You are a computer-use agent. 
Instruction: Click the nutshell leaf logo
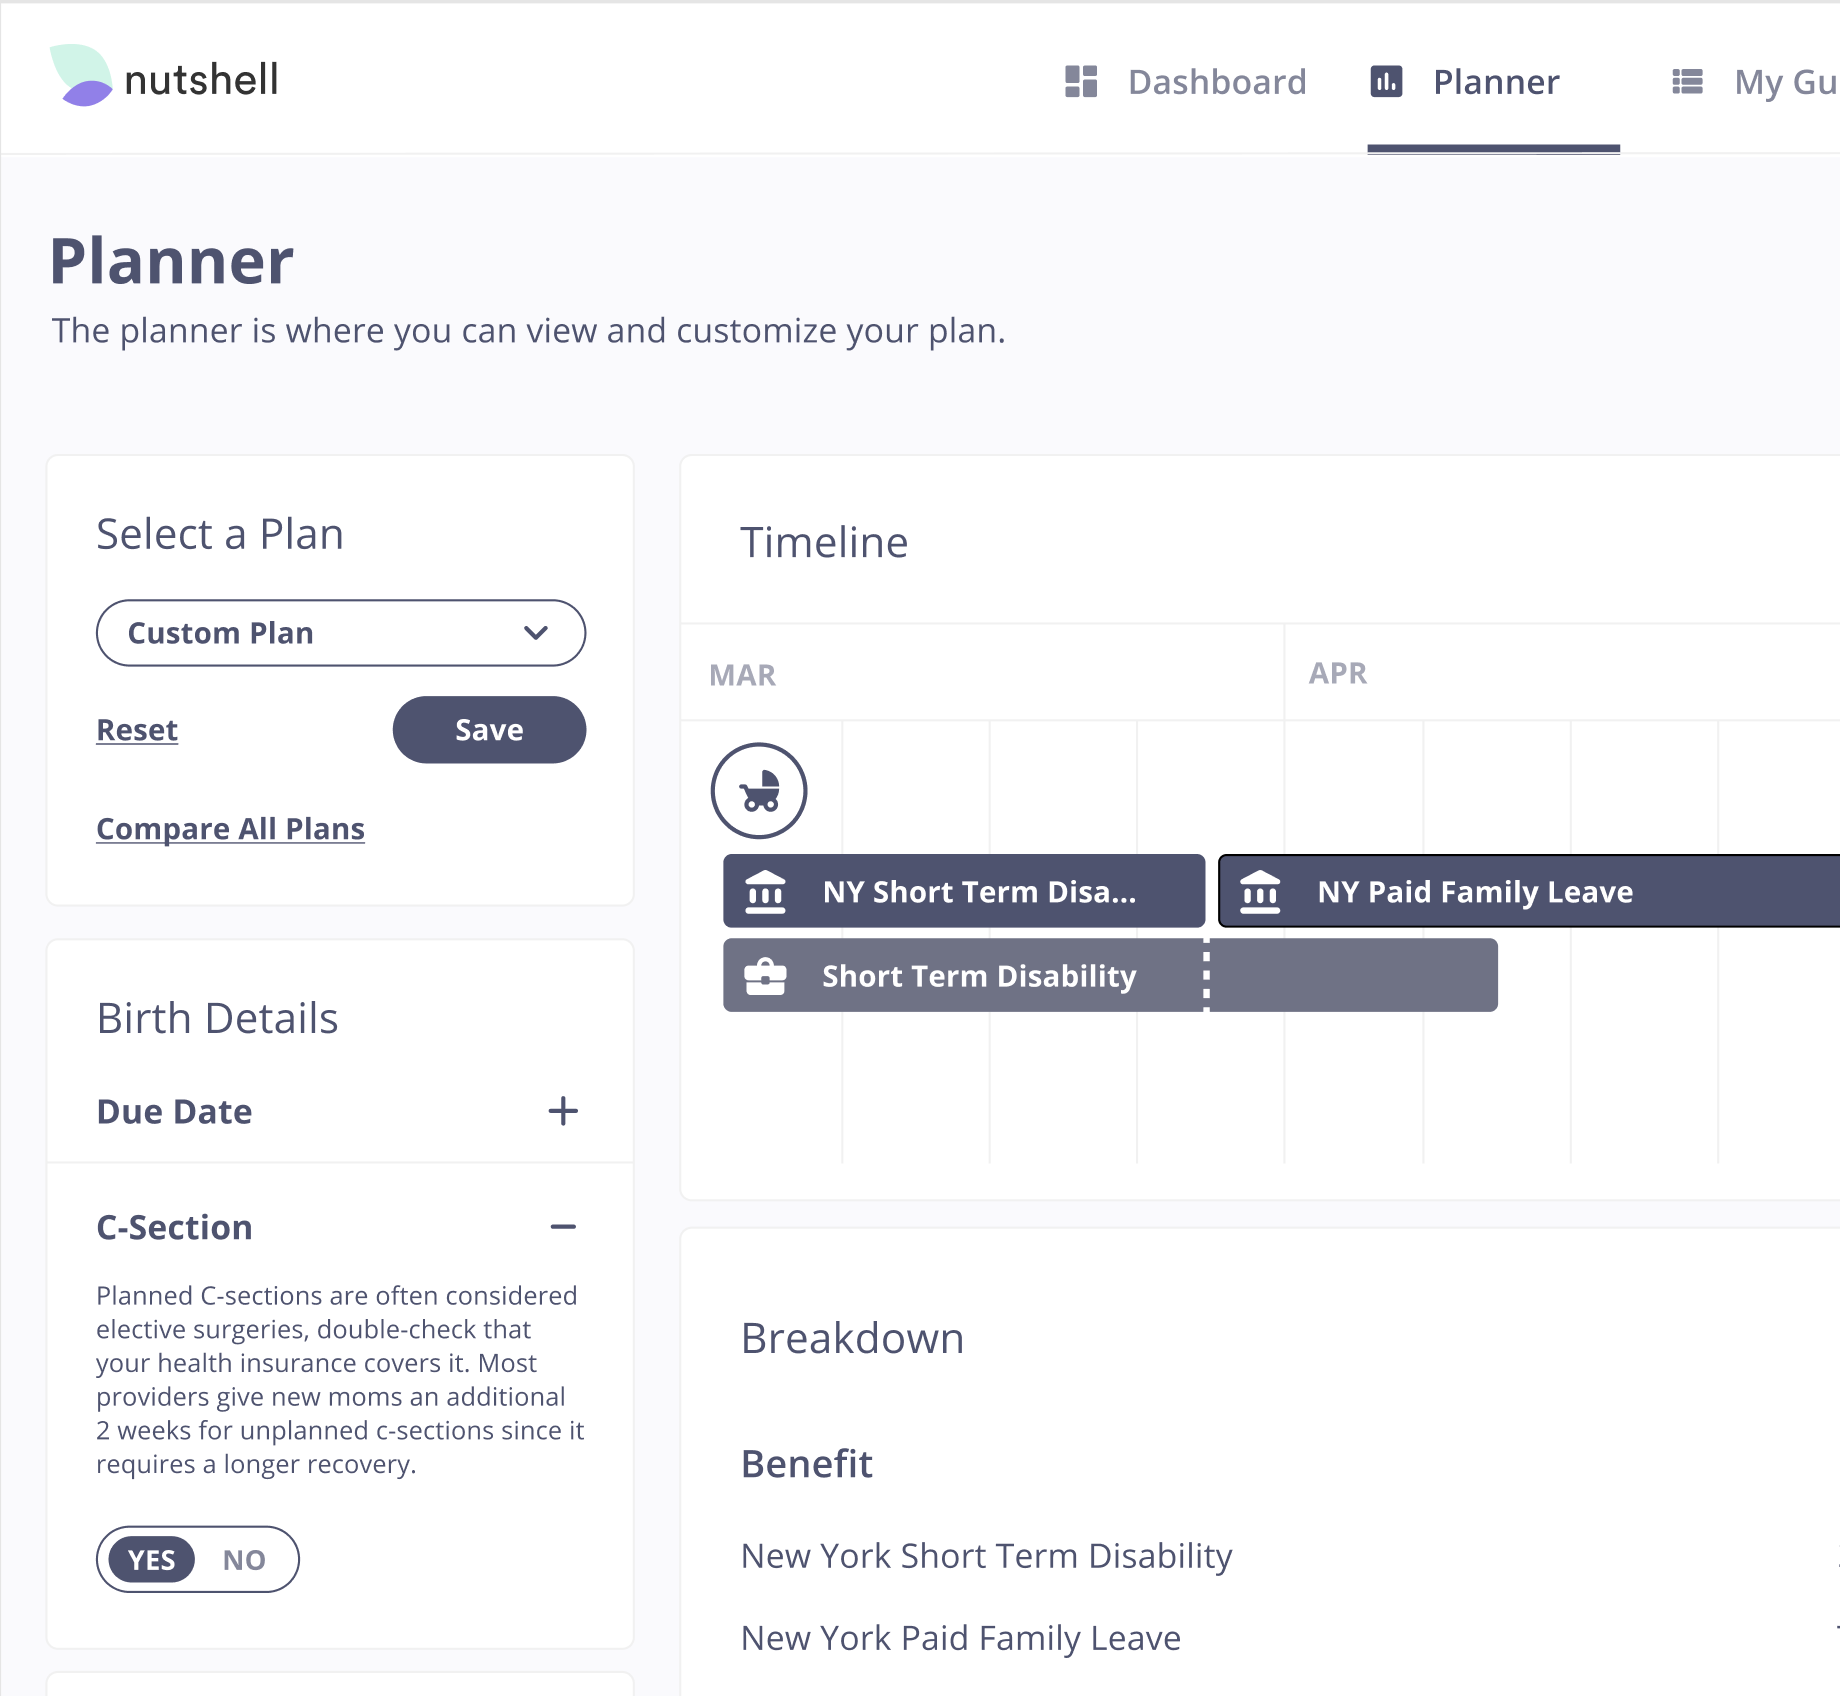pos(81,76)
